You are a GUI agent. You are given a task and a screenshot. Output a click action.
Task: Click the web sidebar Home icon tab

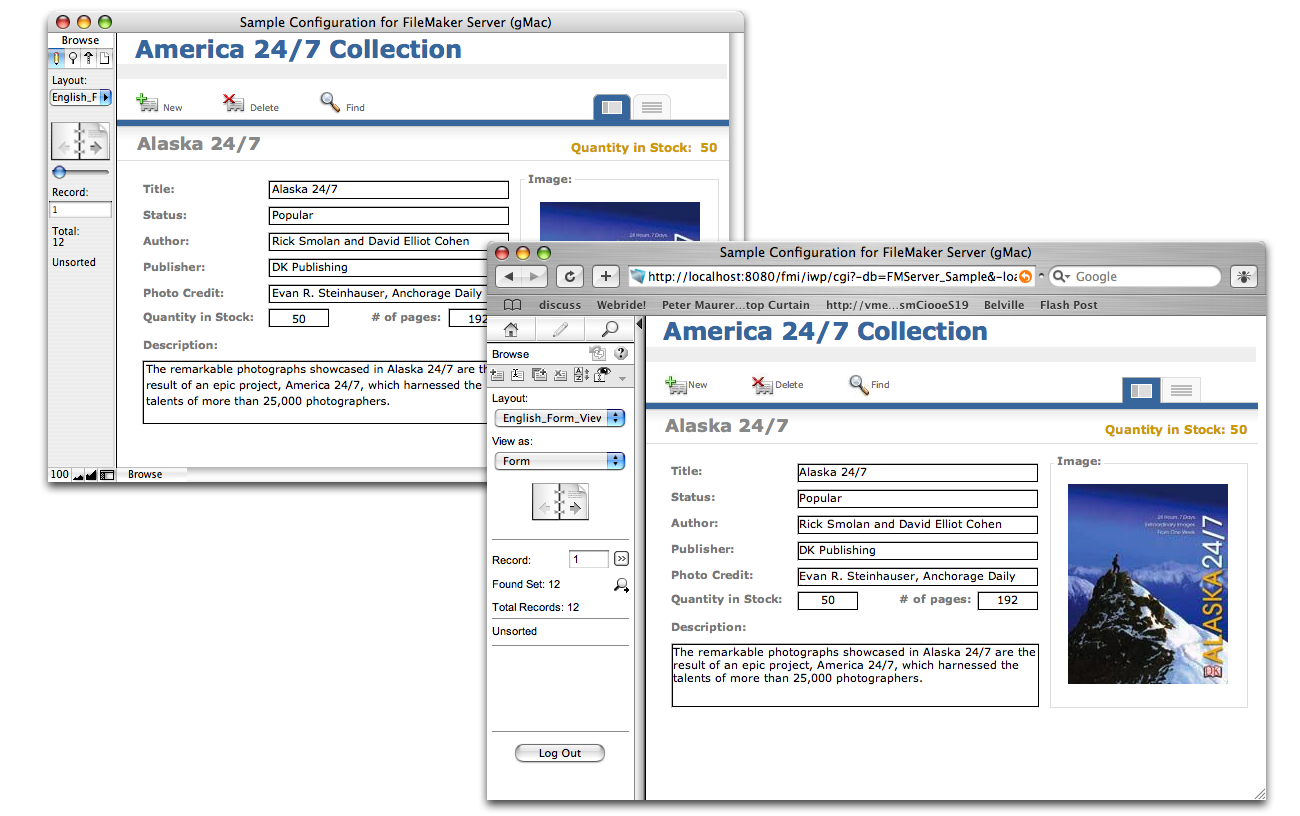pyautogui.click(x=511, y=329)
